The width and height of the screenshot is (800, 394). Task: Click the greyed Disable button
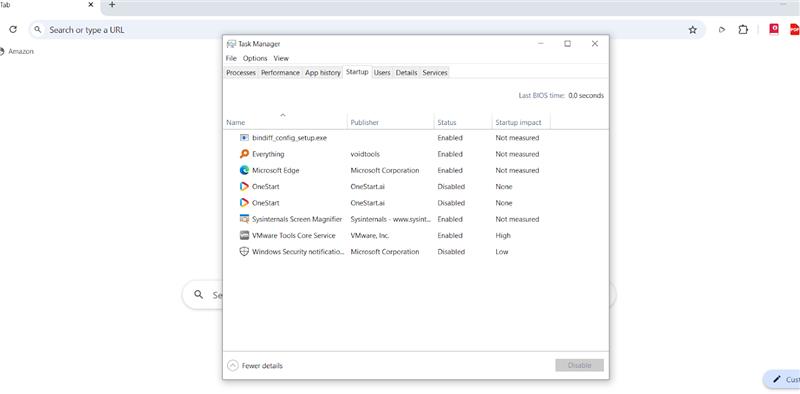pyautogui.click(x=579, y=365)
